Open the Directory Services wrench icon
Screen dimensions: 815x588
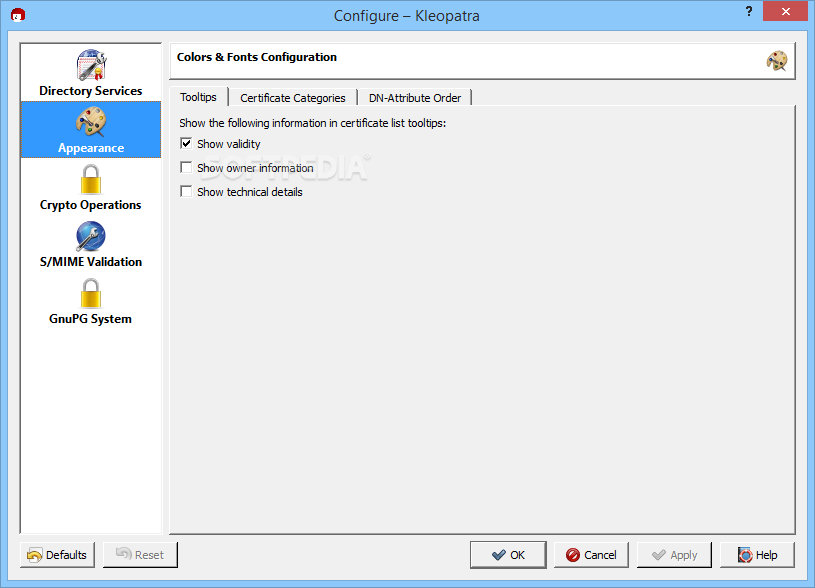click(91, 64)
